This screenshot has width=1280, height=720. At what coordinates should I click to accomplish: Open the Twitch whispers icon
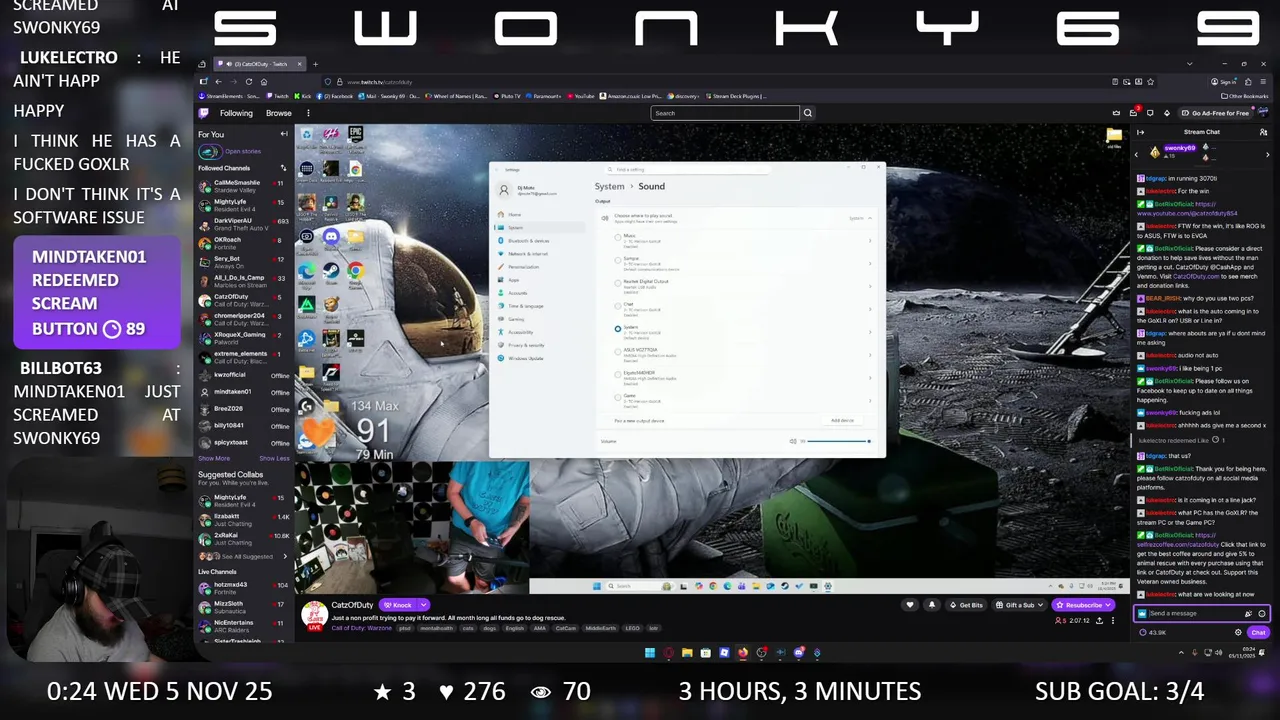coord(1150,113)
